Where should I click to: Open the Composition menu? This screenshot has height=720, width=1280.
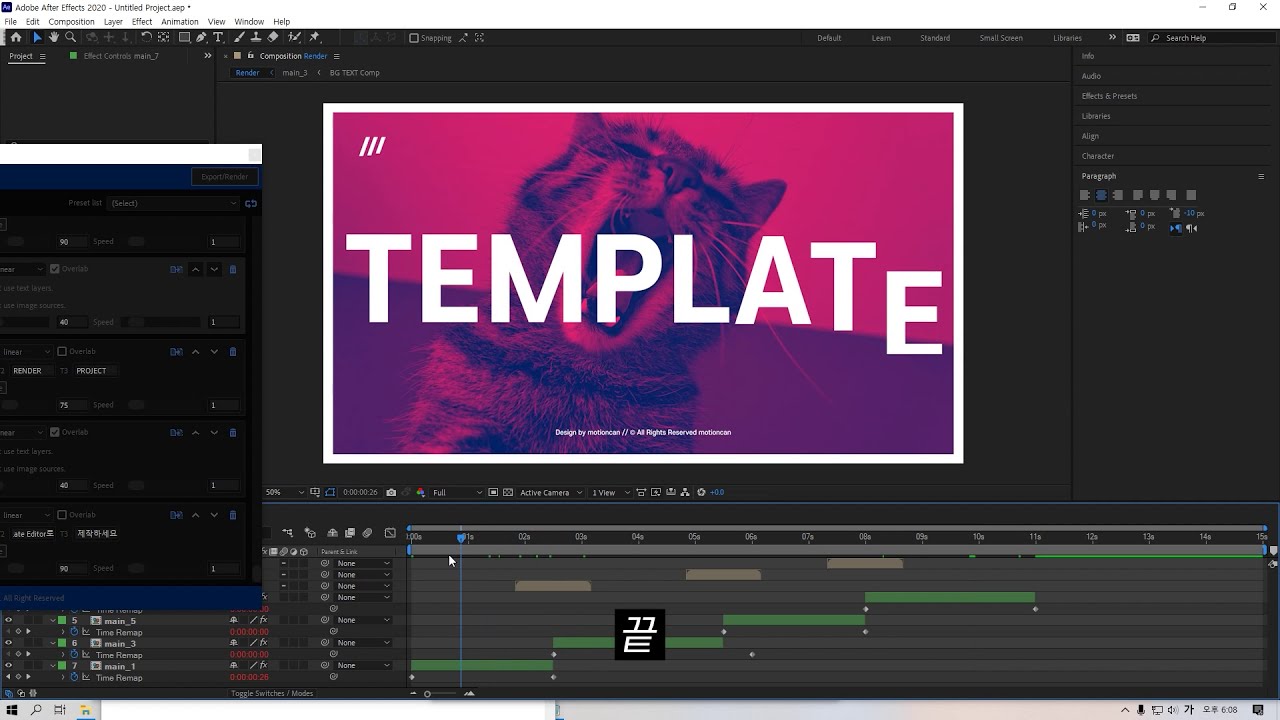[x=71, y=21]
